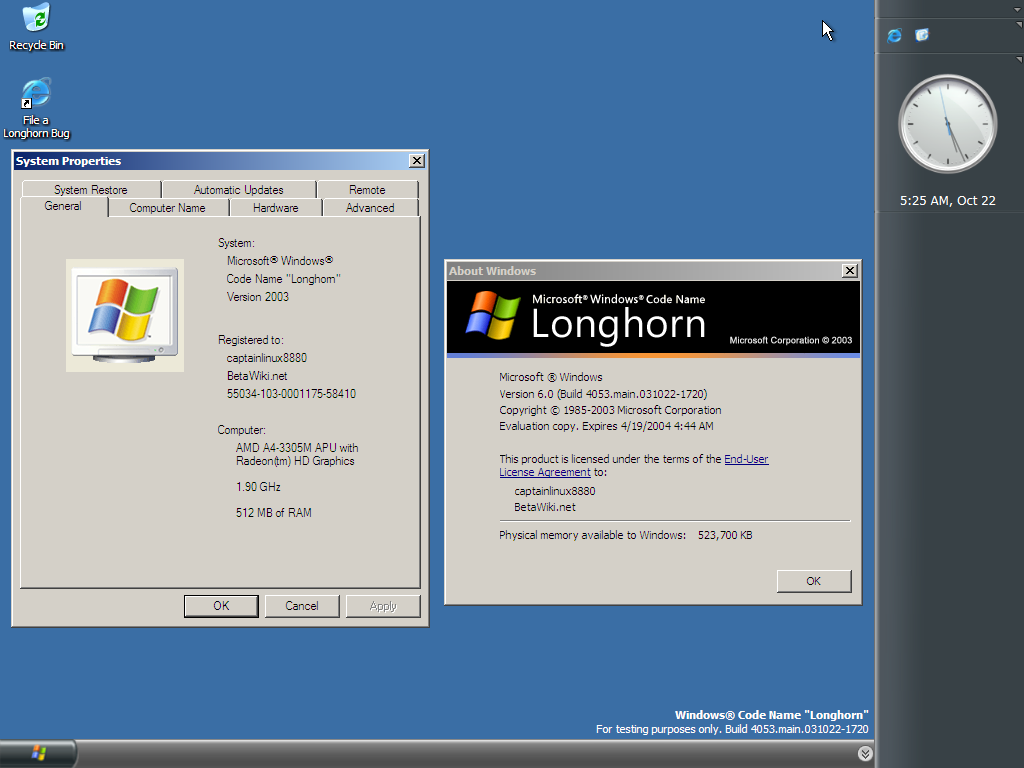Click the analog clock in sidebar
The width and height of the screenshot is (1024, 768).
[x=948, y=123]
